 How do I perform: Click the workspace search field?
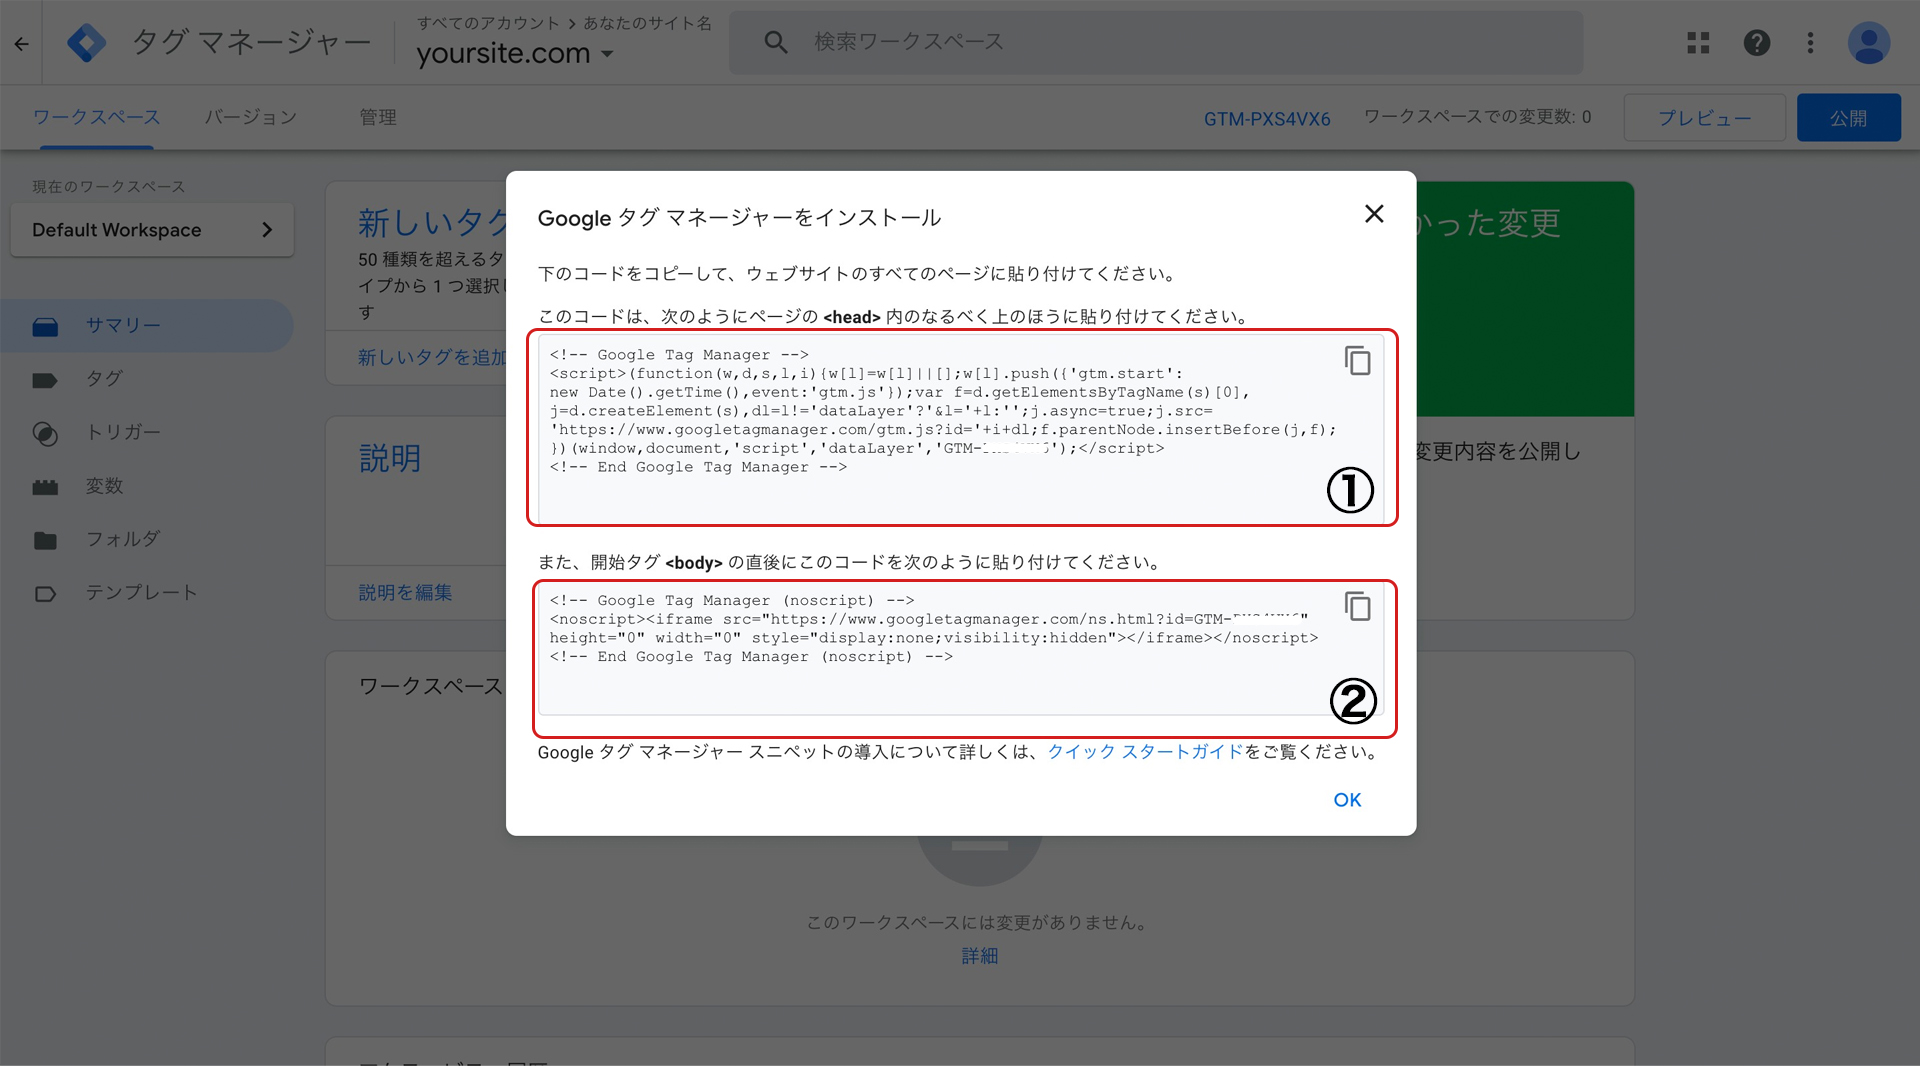[1156, 42]
